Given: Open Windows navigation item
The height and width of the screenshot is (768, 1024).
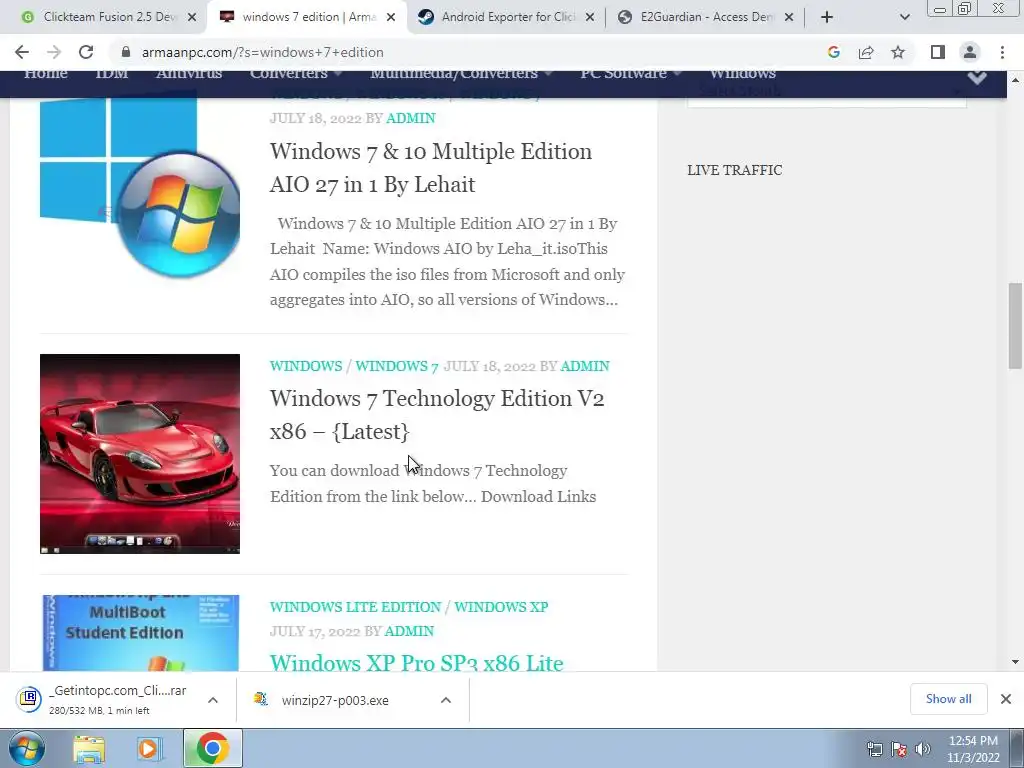Looking at the screenshot, I should point(743,73).
